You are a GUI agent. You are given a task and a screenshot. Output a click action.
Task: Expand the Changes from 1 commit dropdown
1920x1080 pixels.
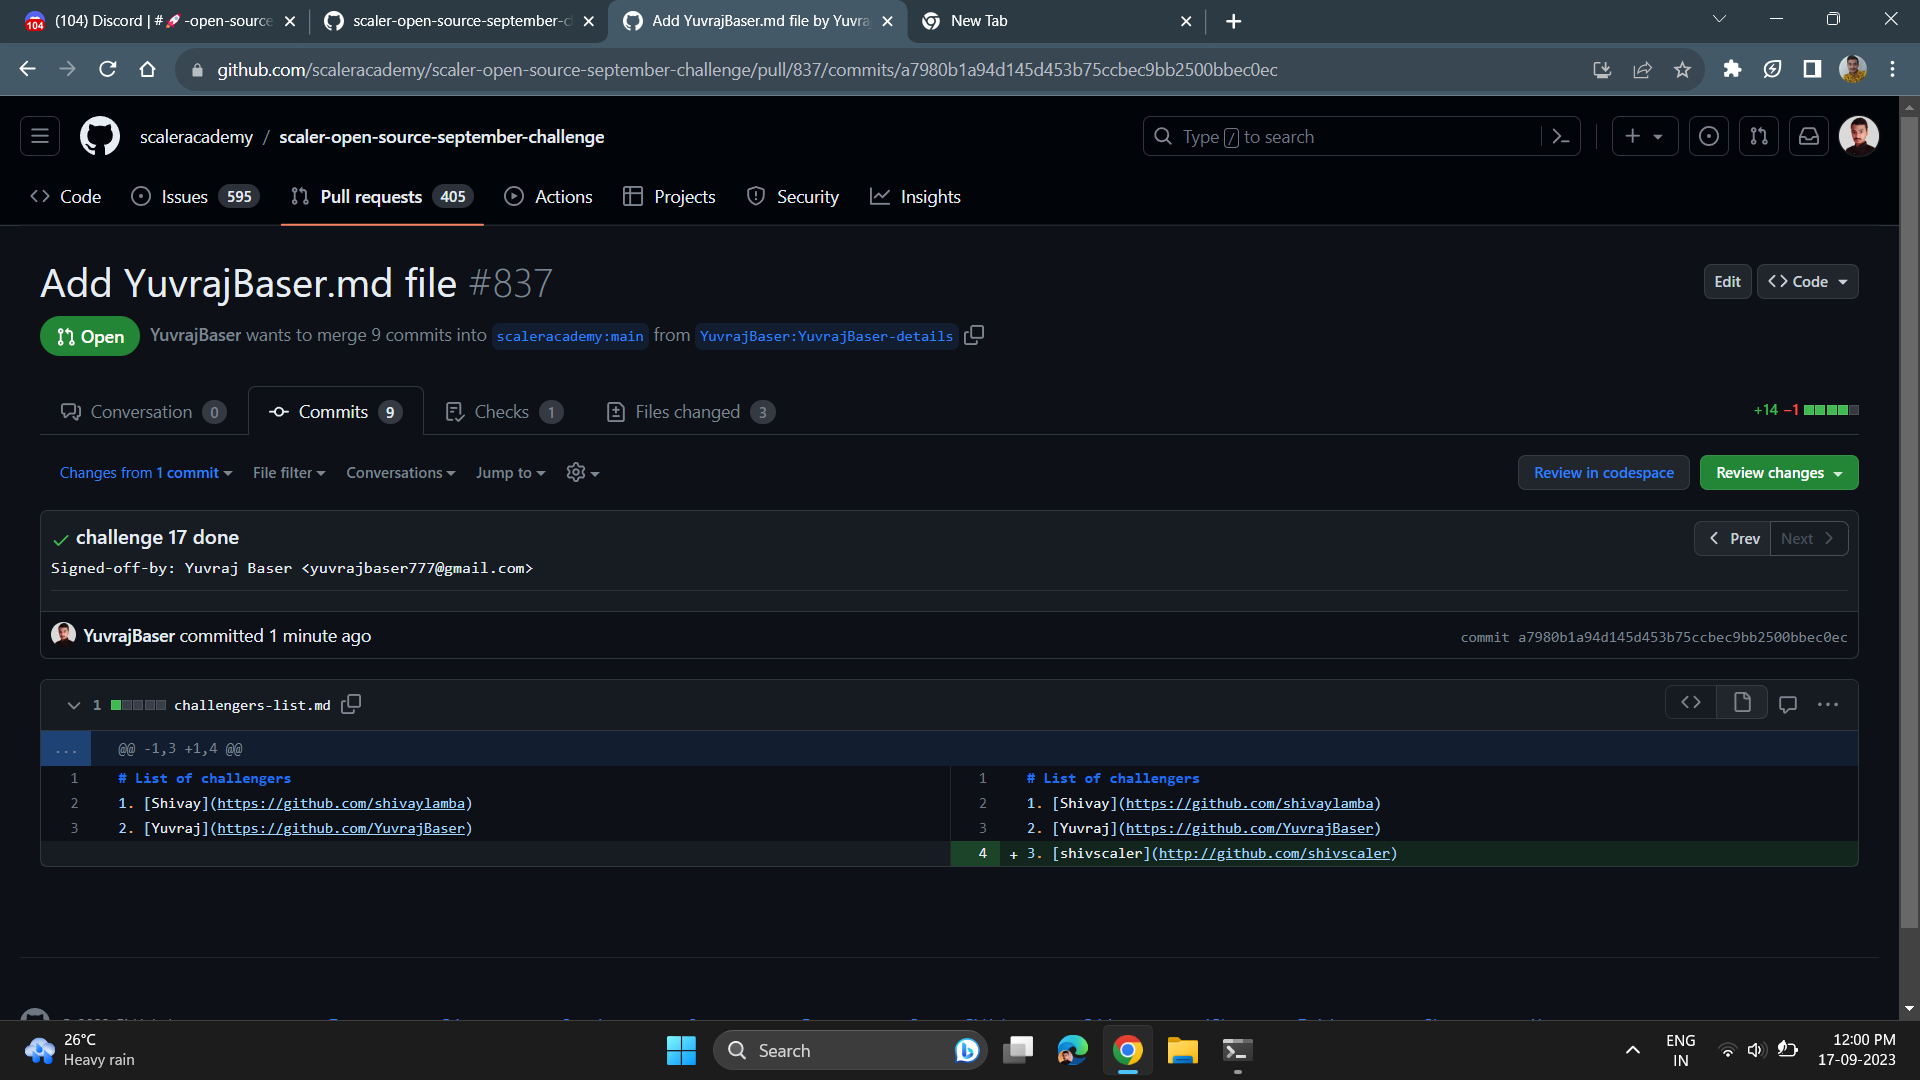tap(145, 472)
